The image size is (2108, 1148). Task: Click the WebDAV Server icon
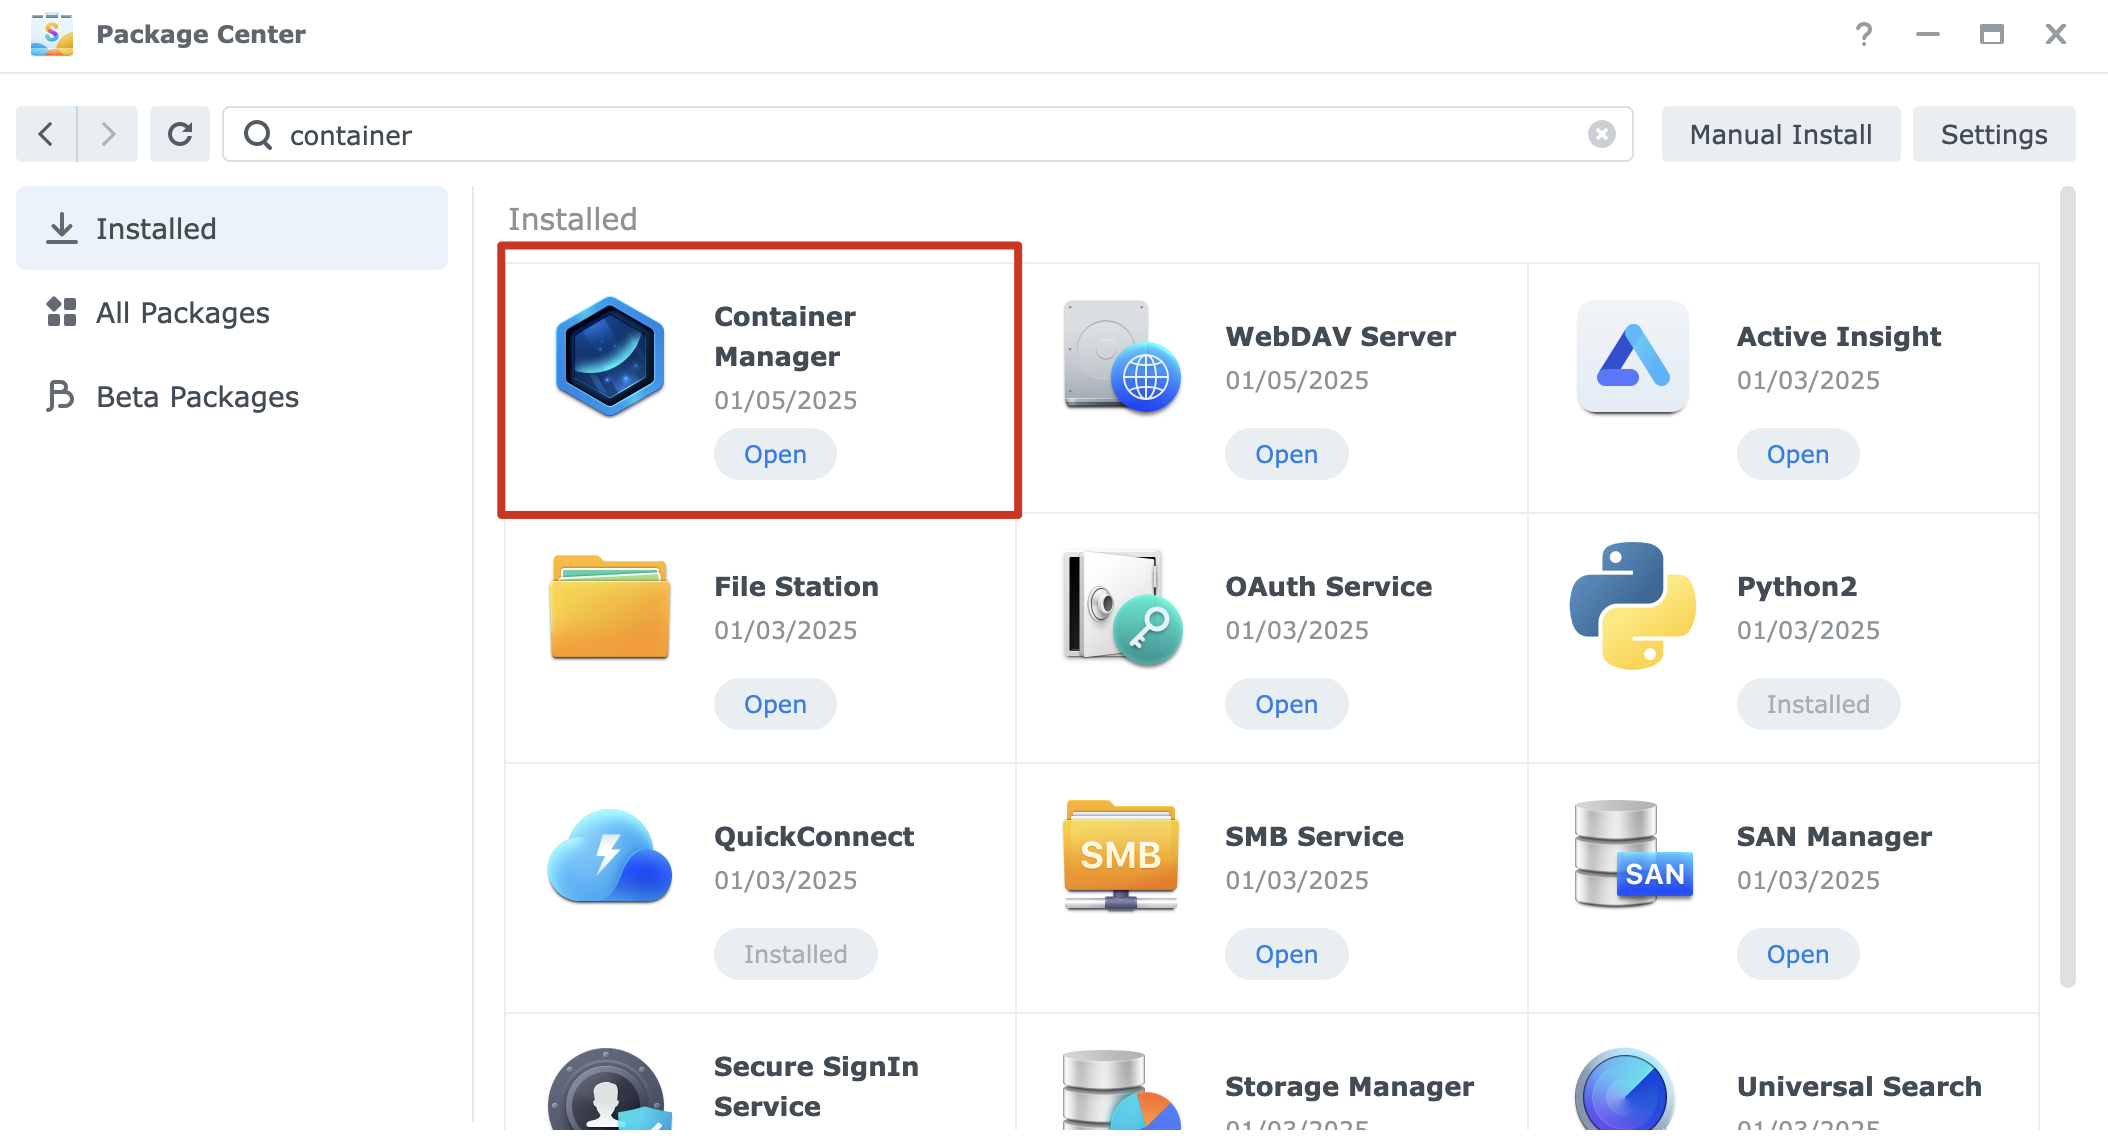pos(1122,356)
